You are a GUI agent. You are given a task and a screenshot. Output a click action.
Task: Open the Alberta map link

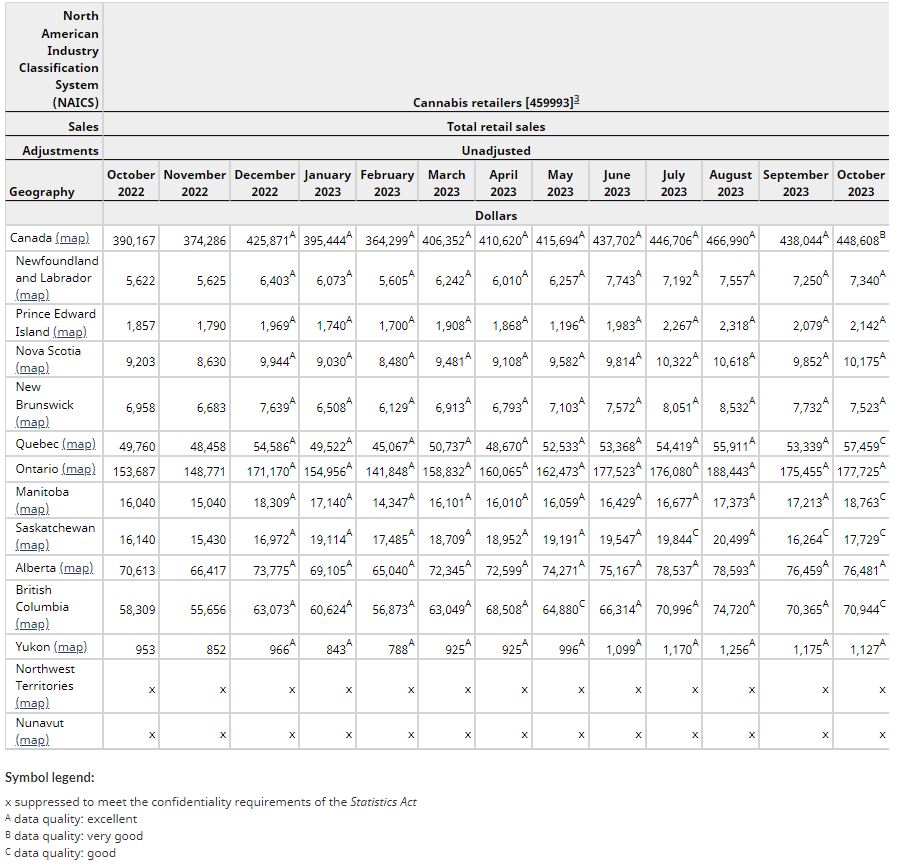tap(76, 568)
